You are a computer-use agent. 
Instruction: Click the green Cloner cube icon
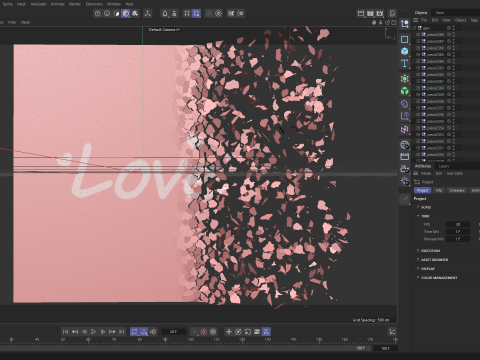[404, 91]
